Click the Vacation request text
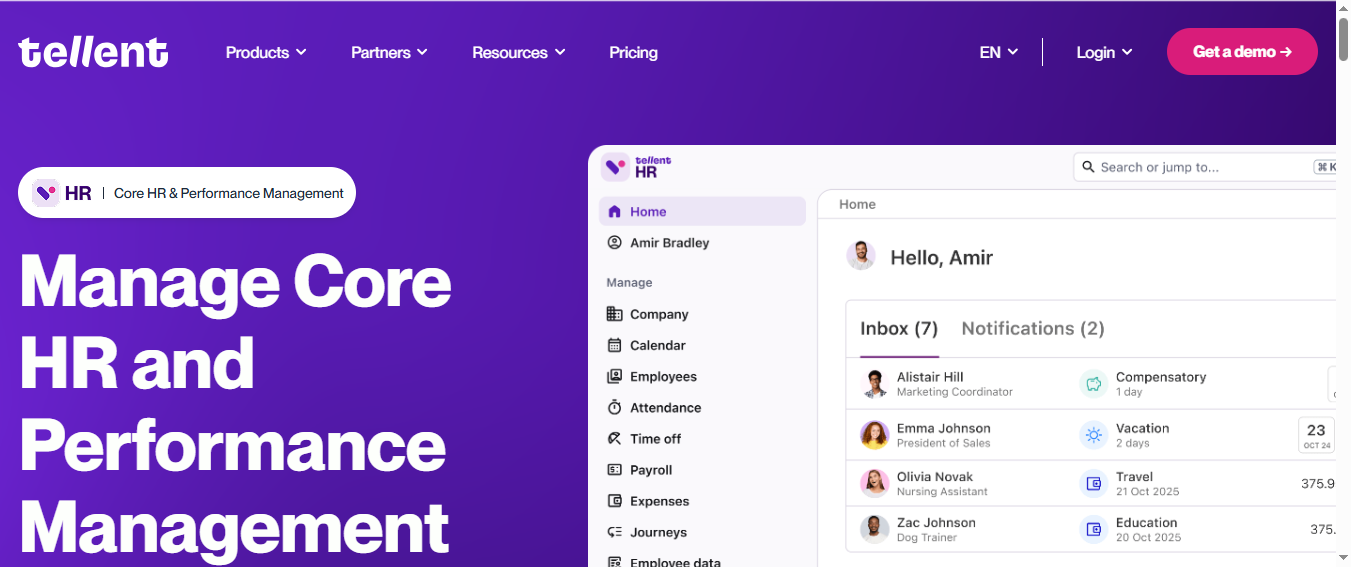Viewport: 1351px width, 567px height. (x=1143, y=428)
